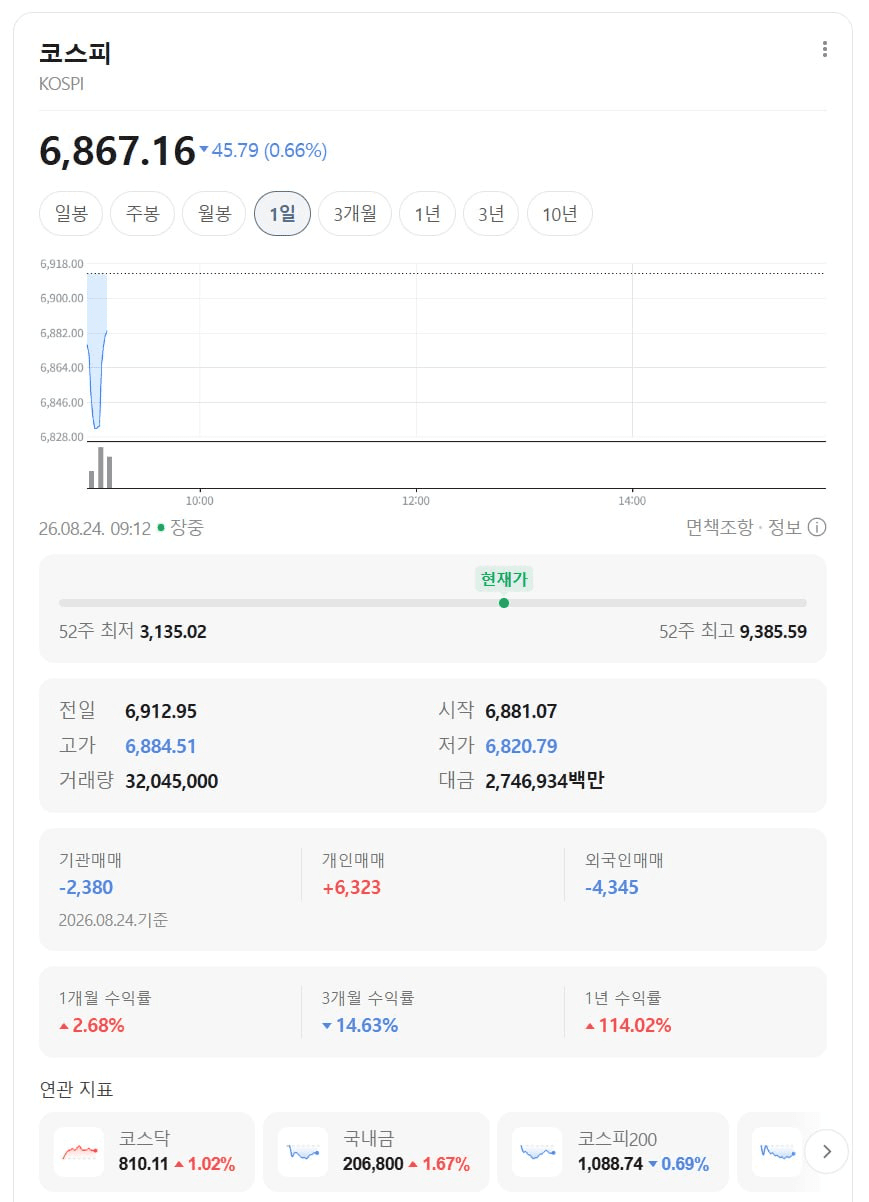Click the 거래량 value 32,045,000
This screenshot has height=1202, width=869.
tap(172, 781)
